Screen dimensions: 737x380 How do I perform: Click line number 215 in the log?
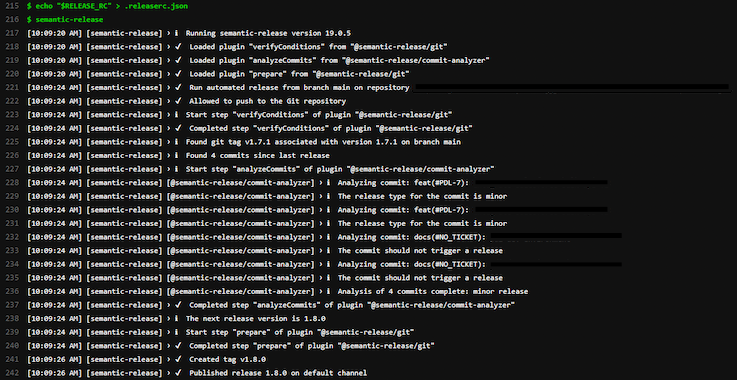pyautogui.click(x=13, y=6)
